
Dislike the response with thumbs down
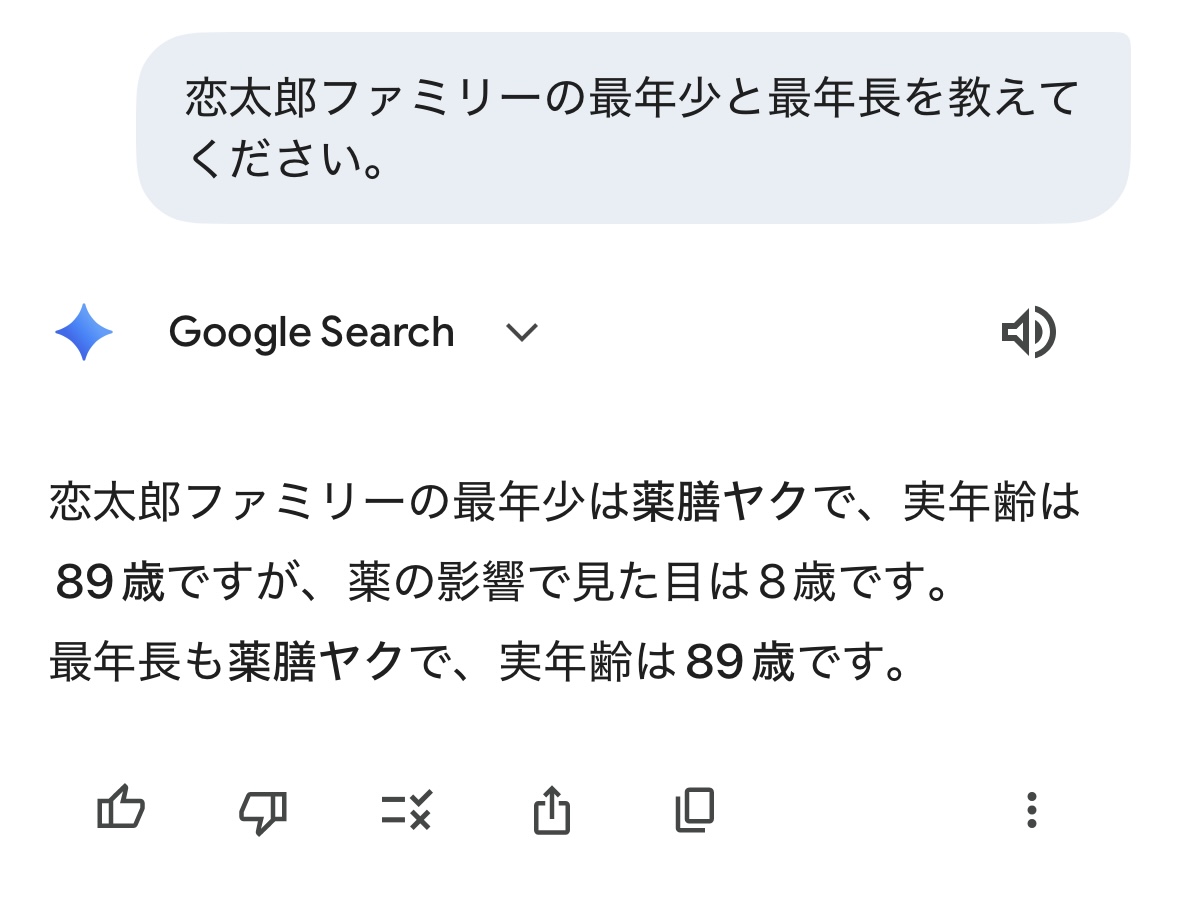click(x=263, y=810)
